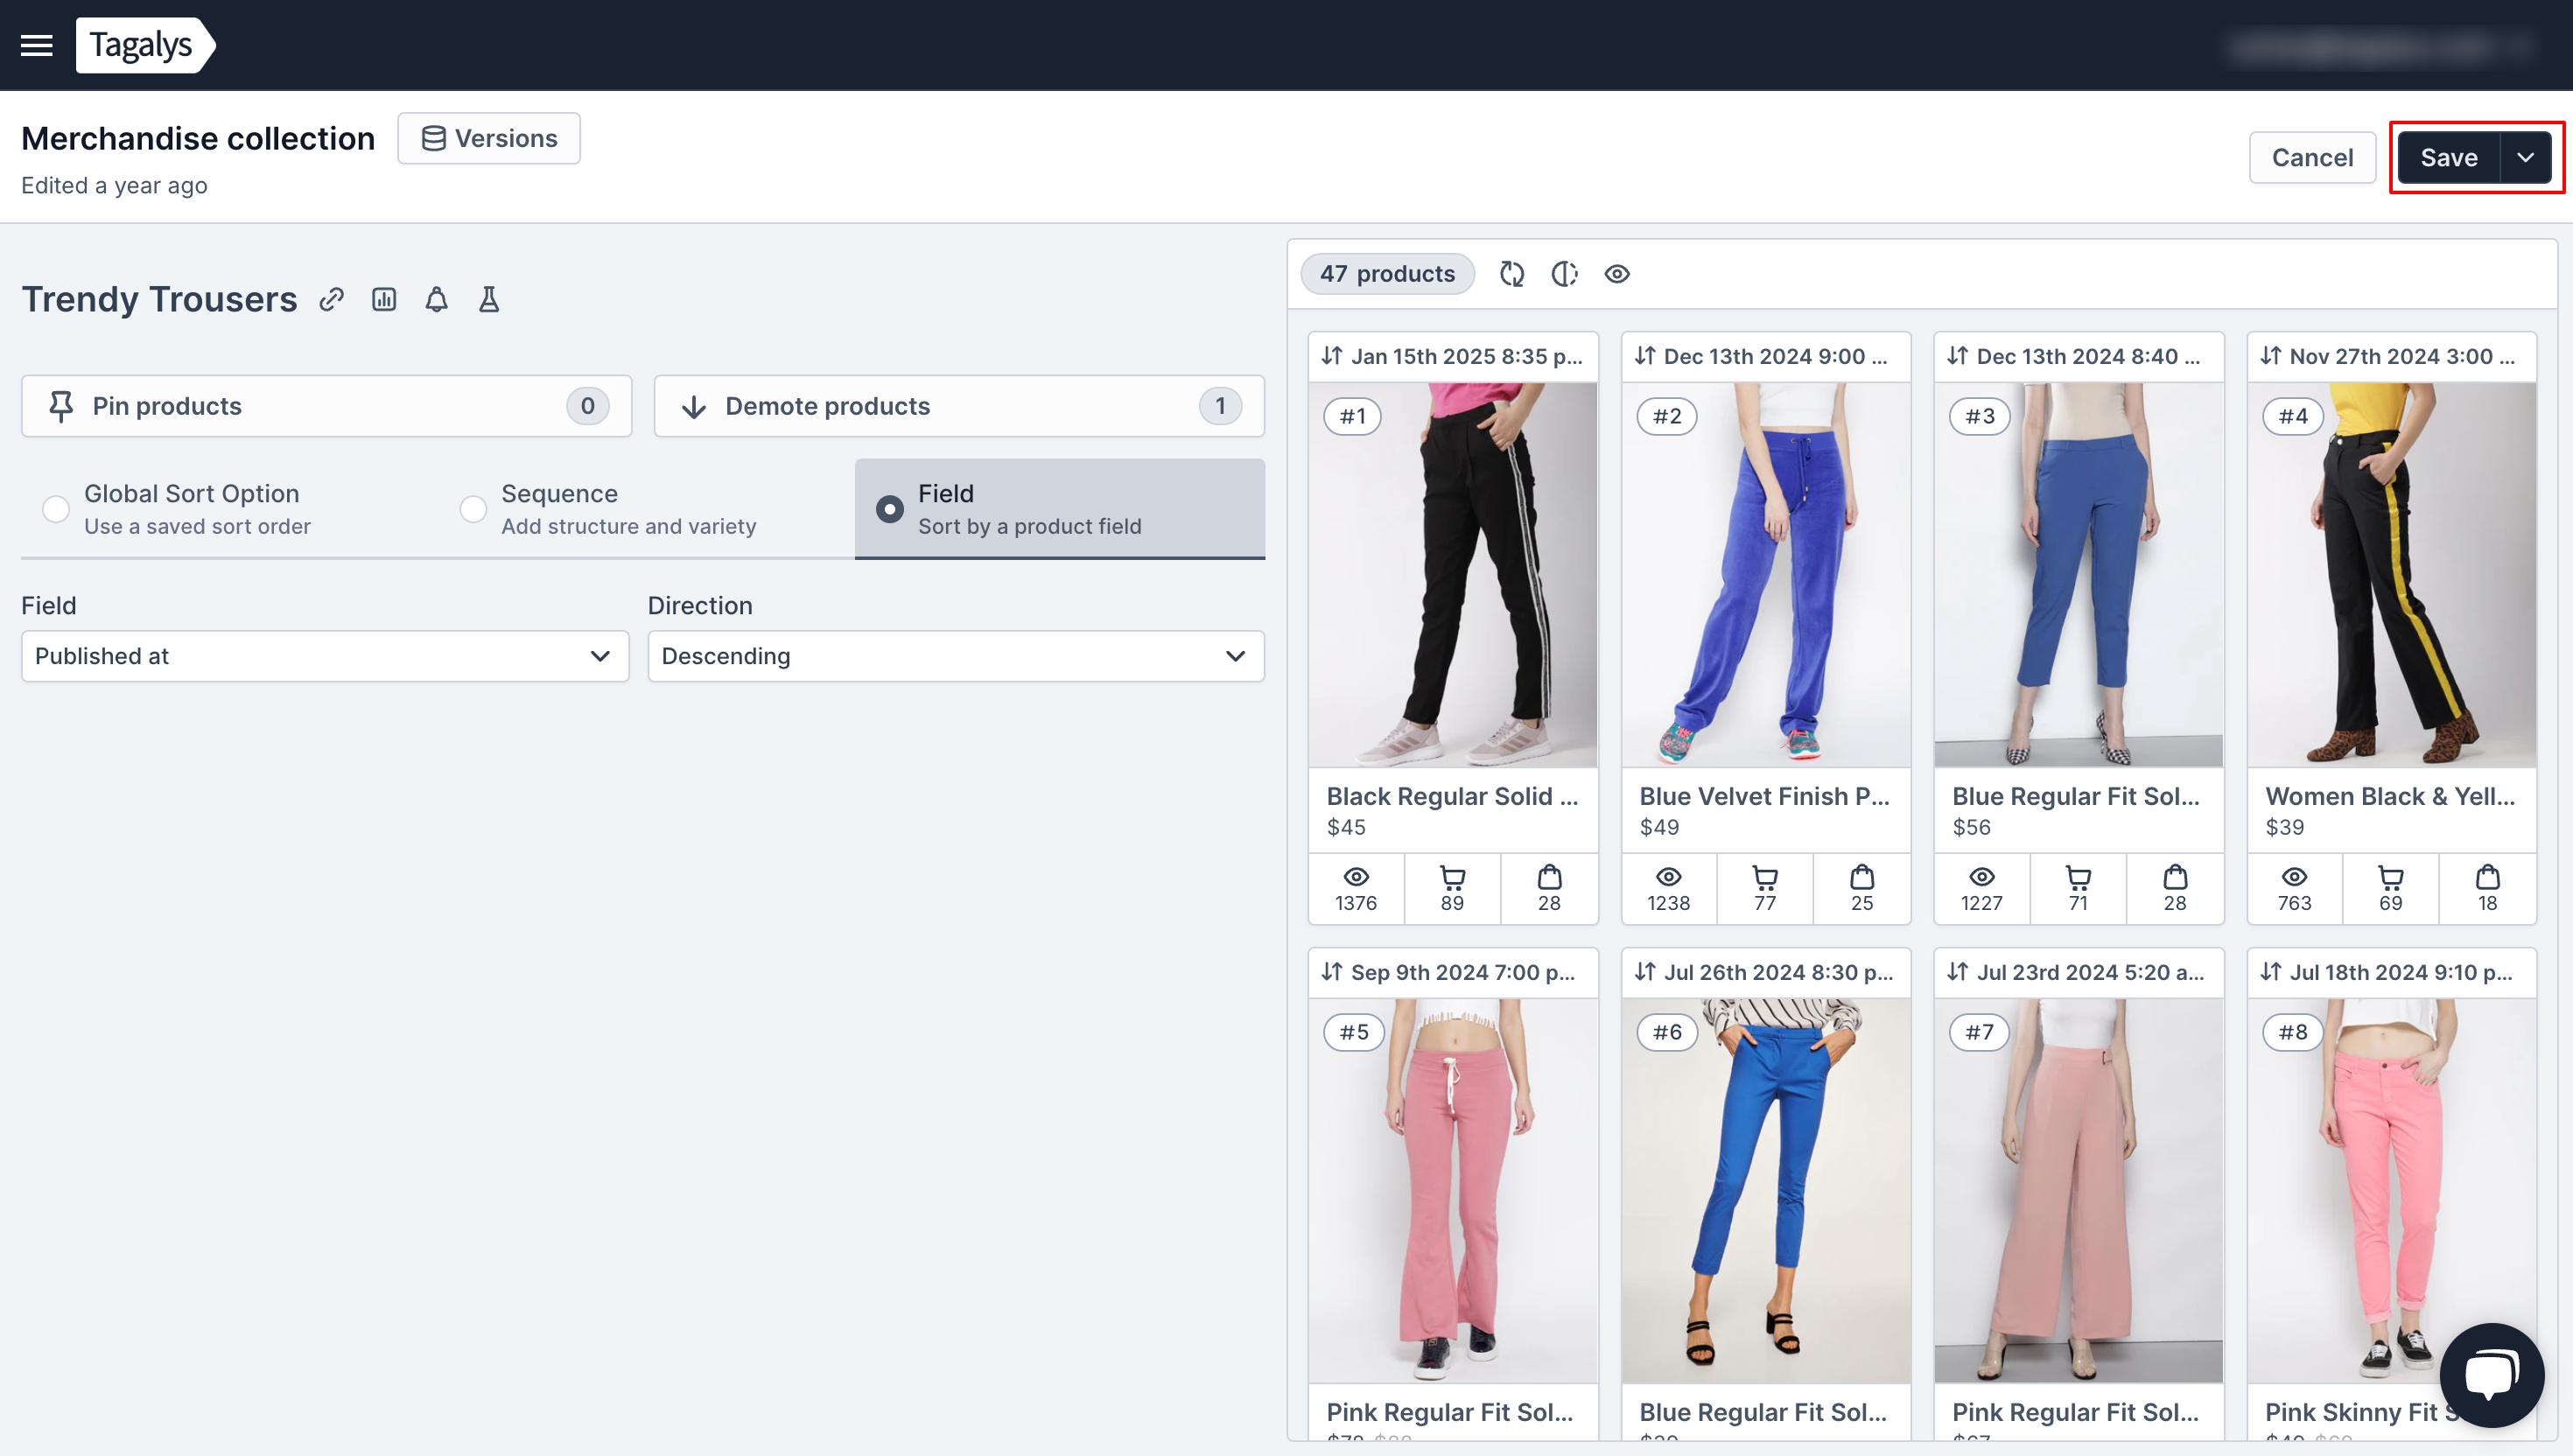Click the Cancel button
Screen dimensions: 2573x1456
point(2312,157)
